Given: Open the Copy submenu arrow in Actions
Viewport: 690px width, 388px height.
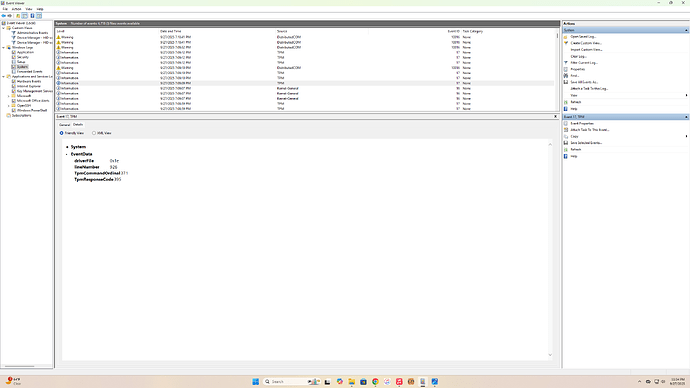Looking at the screenshot, I should pos(686,136).
